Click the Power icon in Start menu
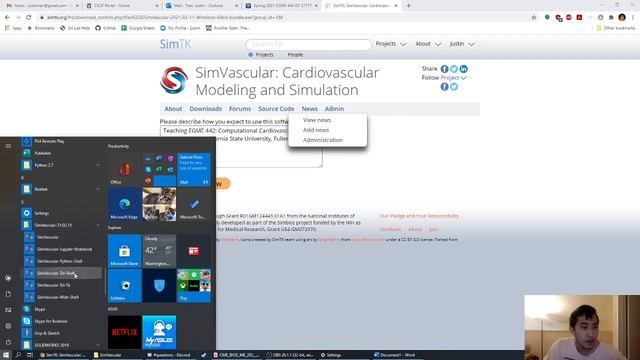 [8, 342]
